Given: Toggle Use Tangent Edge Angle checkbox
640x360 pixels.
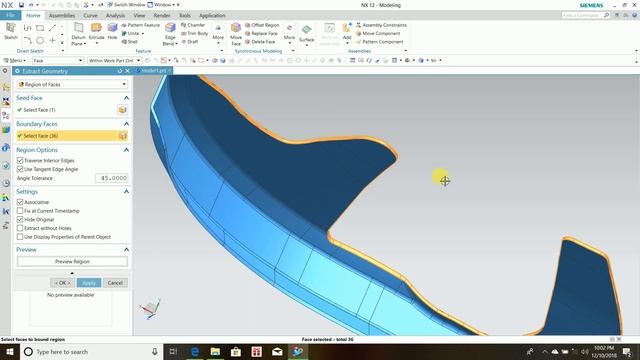Looking at the screenshot, I should coord(20,169).
